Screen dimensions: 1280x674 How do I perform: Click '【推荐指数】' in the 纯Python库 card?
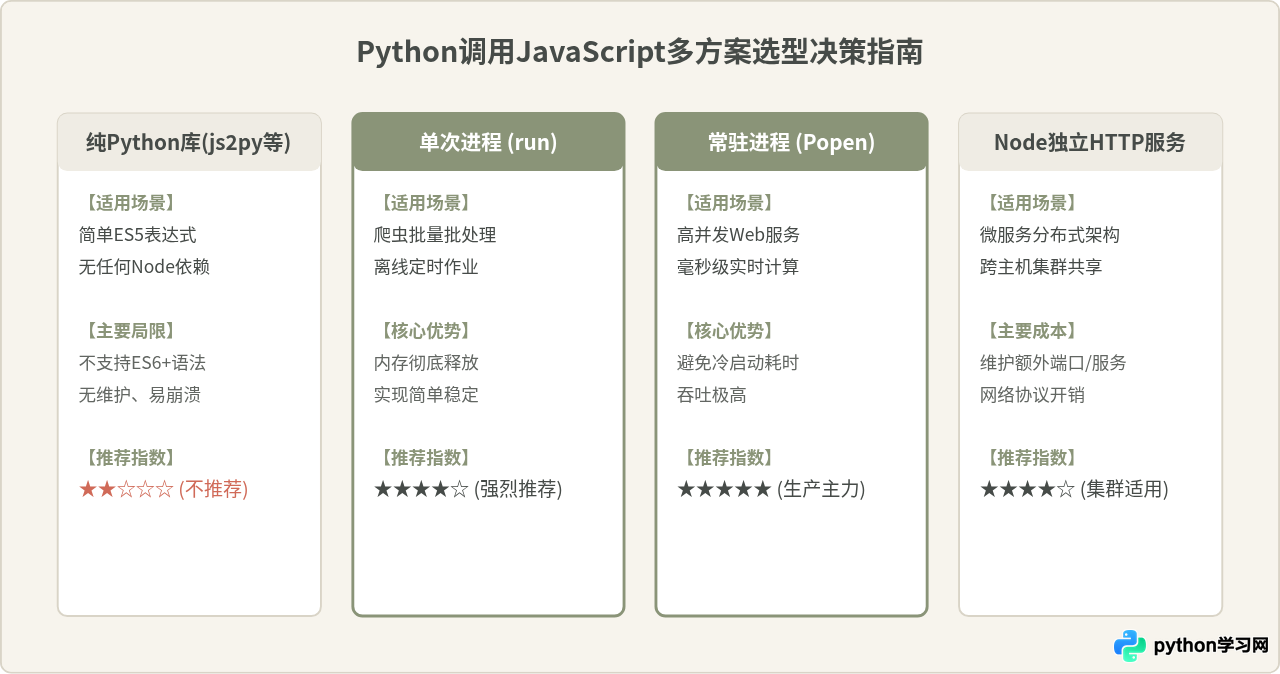pos(128,458)
